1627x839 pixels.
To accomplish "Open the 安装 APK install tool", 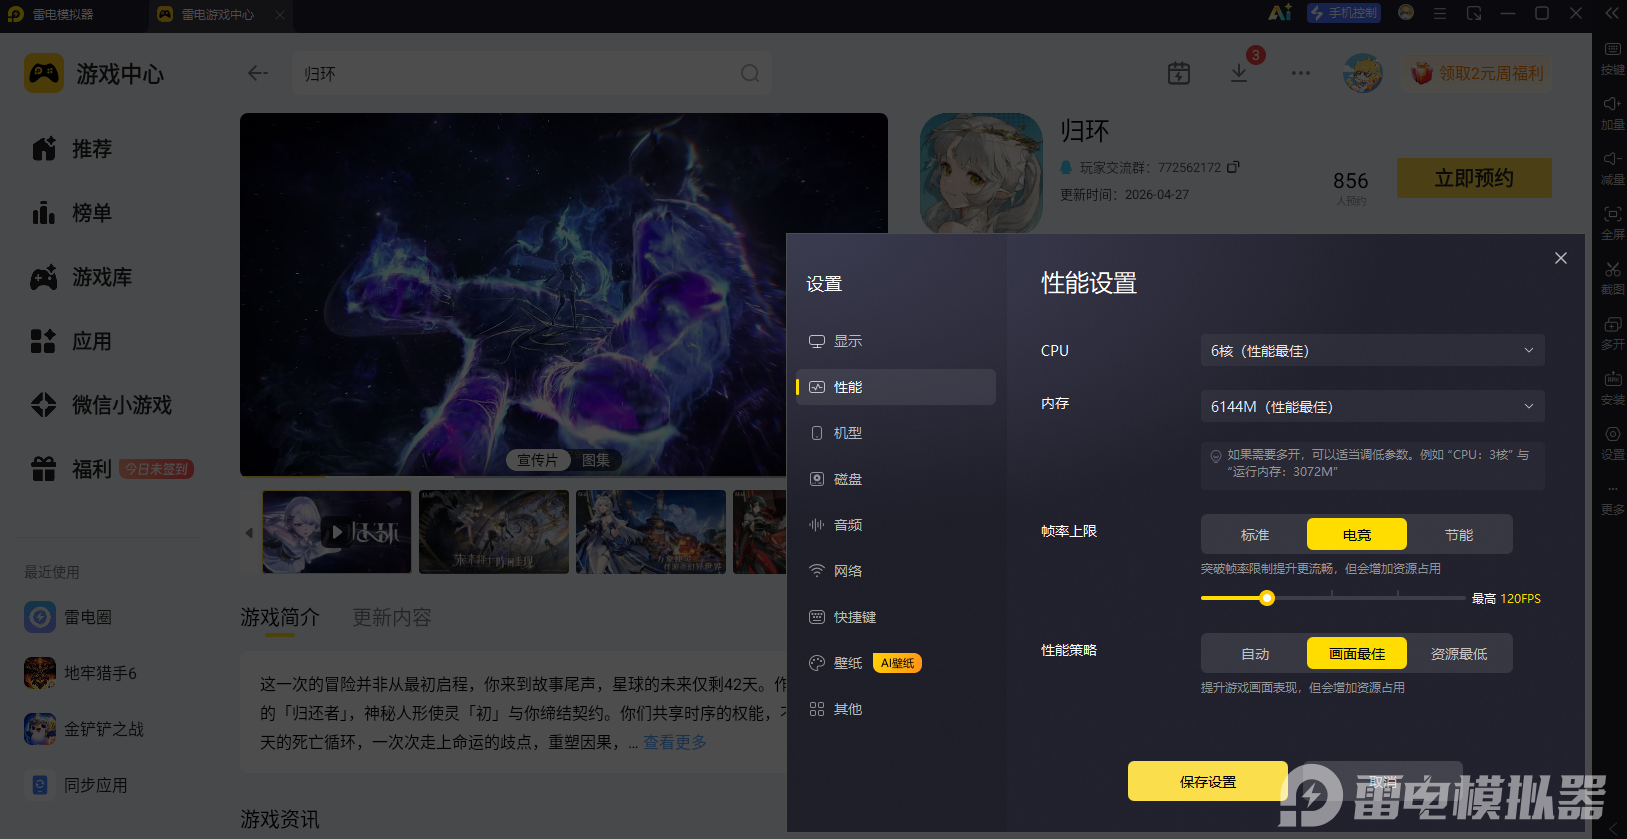I will coord(1612,388).
